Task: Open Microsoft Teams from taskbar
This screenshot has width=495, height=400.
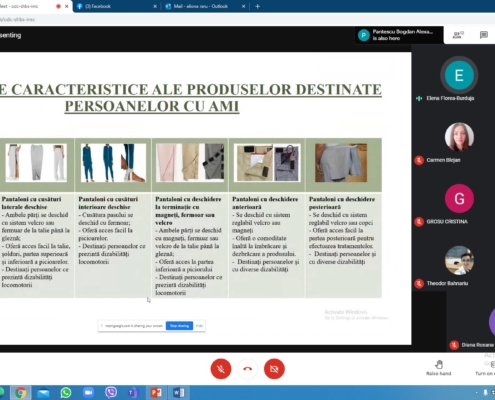Action: coord(133,393)
